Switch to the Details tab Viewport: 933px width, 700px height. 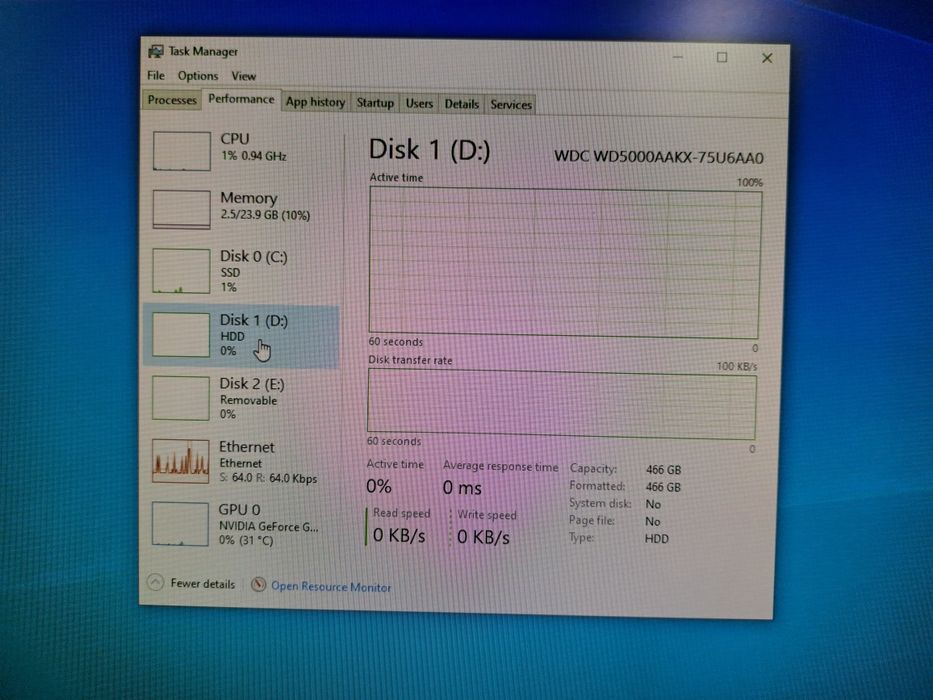coord(462,104)
